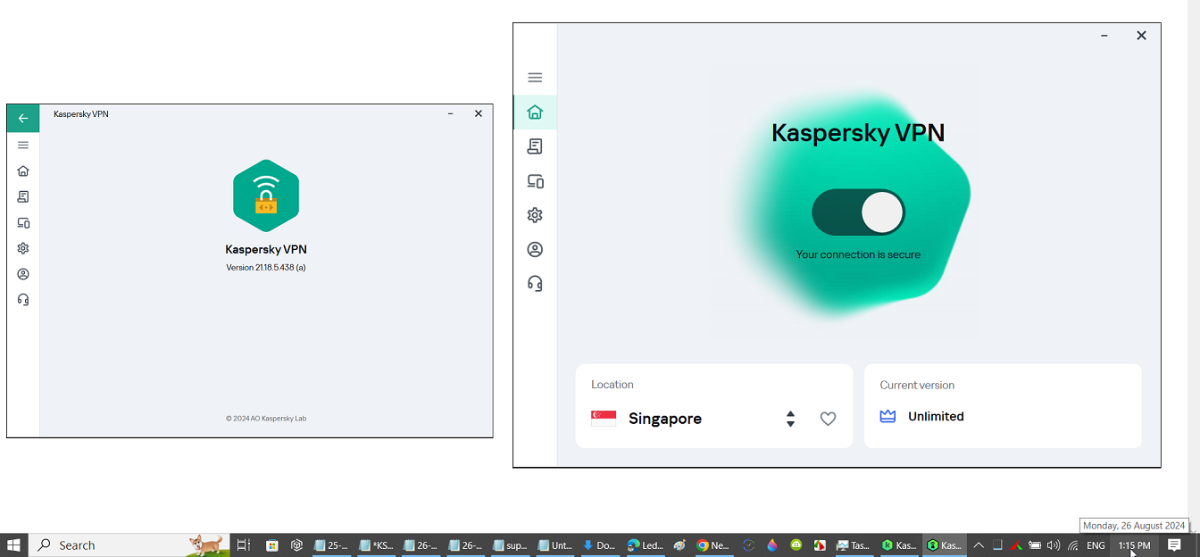Click the crown icon next to Unlimited
This screenshot has height=557, width=1200.
pos(887,416)
